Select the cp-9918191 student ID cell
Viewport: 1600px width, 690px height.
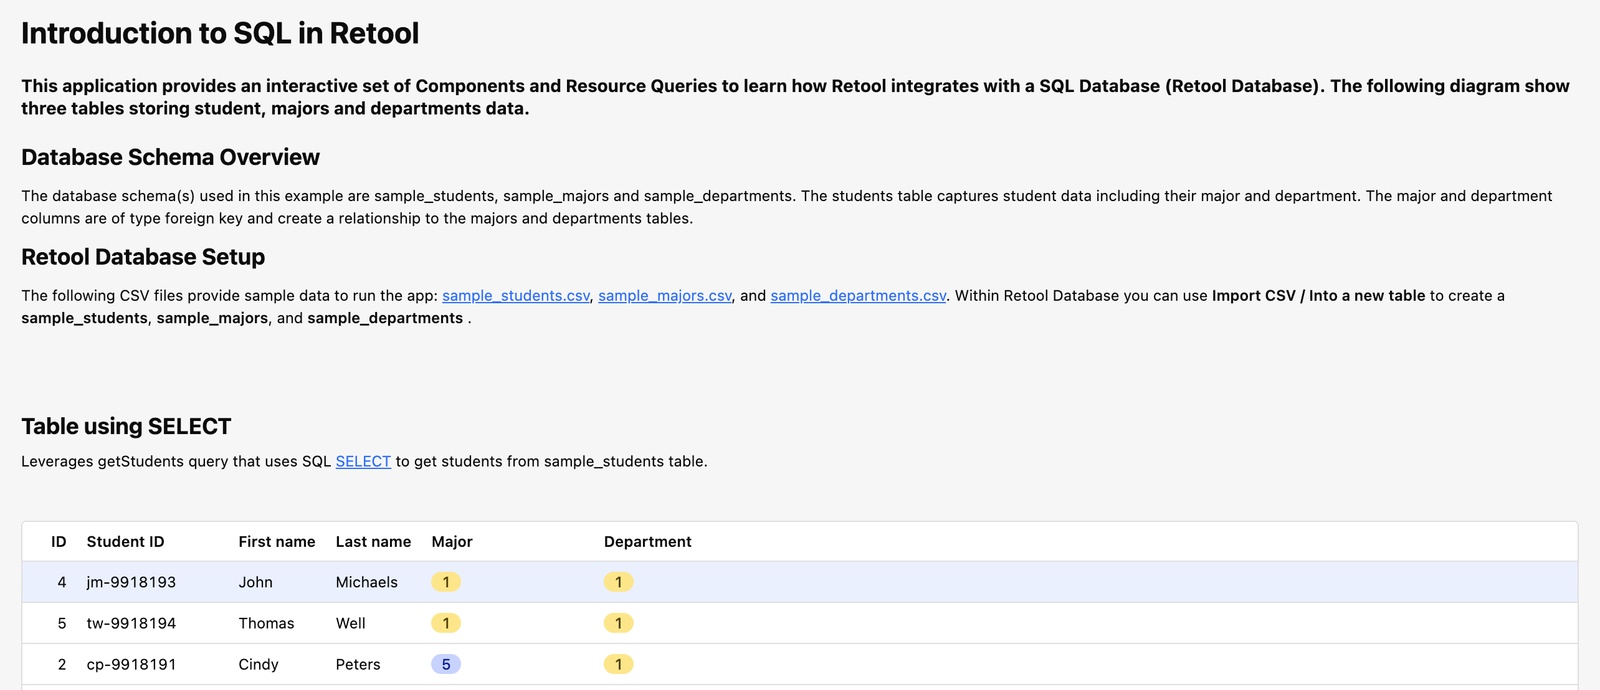(131, 664)
